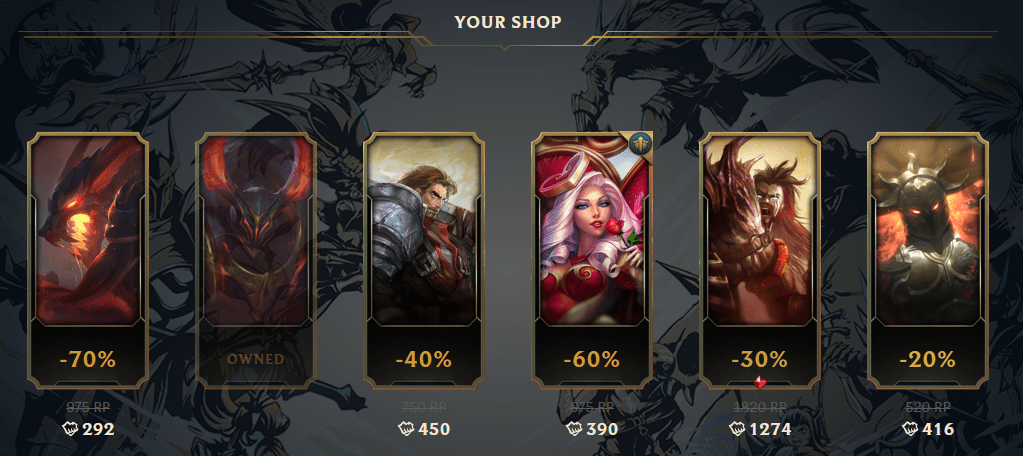Click the YOUR SHOP title header
The width and height of the screenshot is (1023, 456).
pyautogui.click(x=508, y=22)
